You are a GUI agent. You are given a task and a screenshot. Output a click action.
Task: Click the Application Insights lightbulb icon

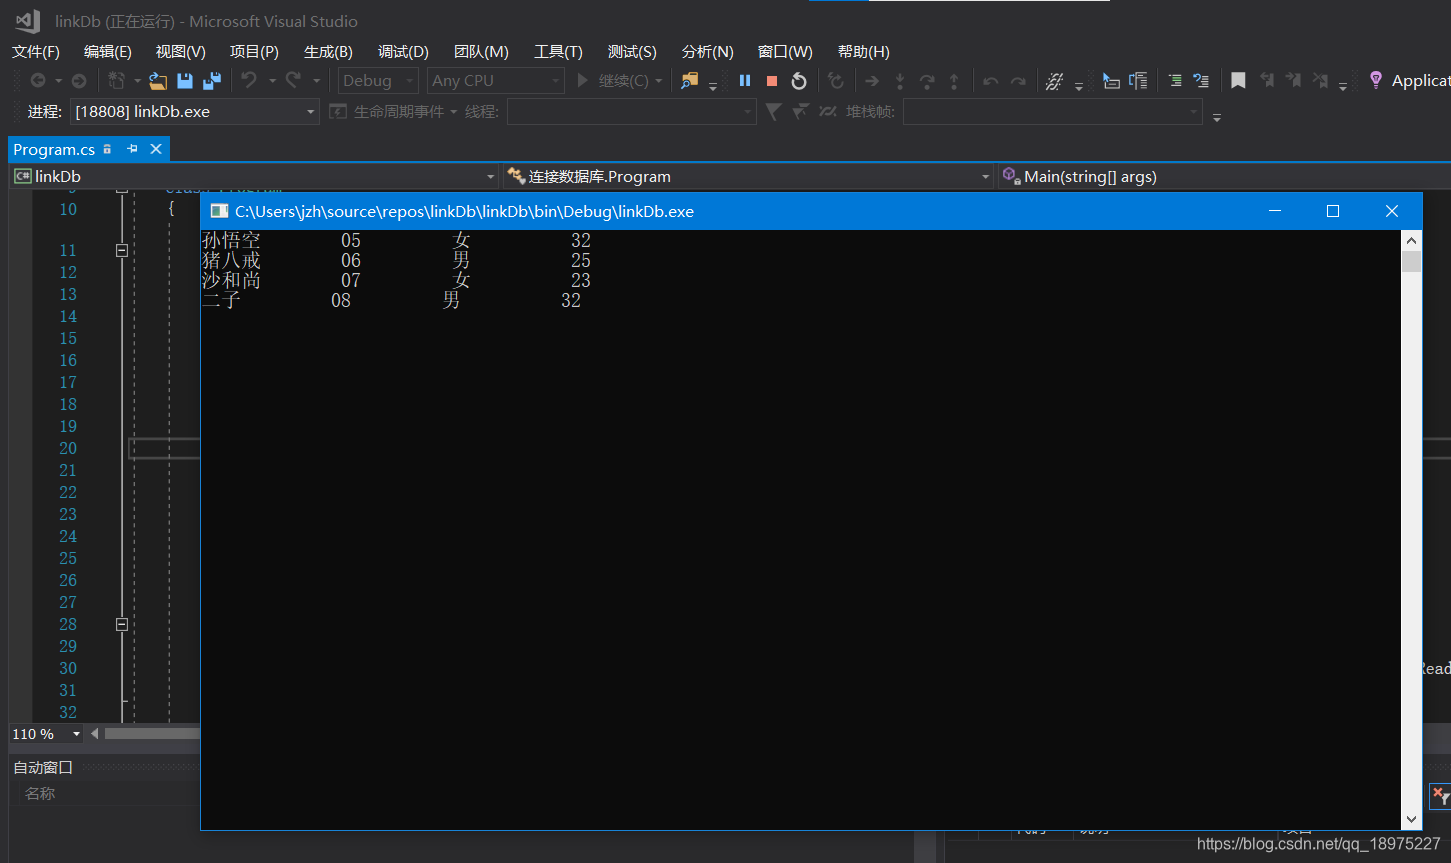pyautogui.click(x=1376, y=80)
